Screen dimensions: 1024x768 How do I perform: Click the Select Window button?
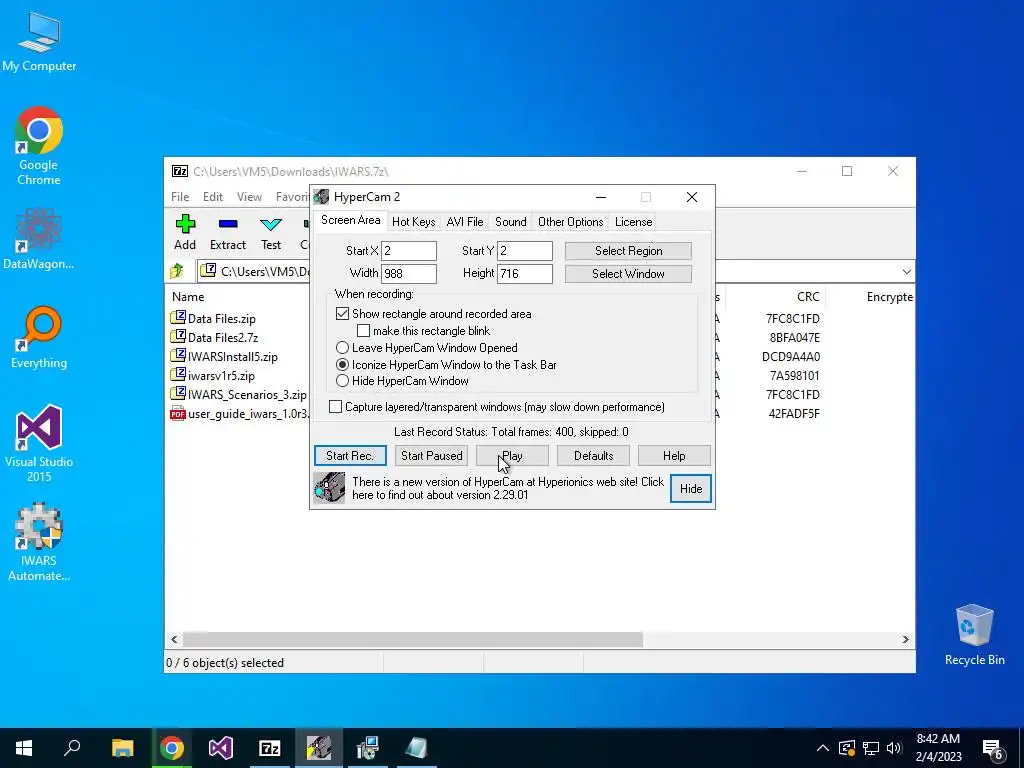[x=628, y=274]
